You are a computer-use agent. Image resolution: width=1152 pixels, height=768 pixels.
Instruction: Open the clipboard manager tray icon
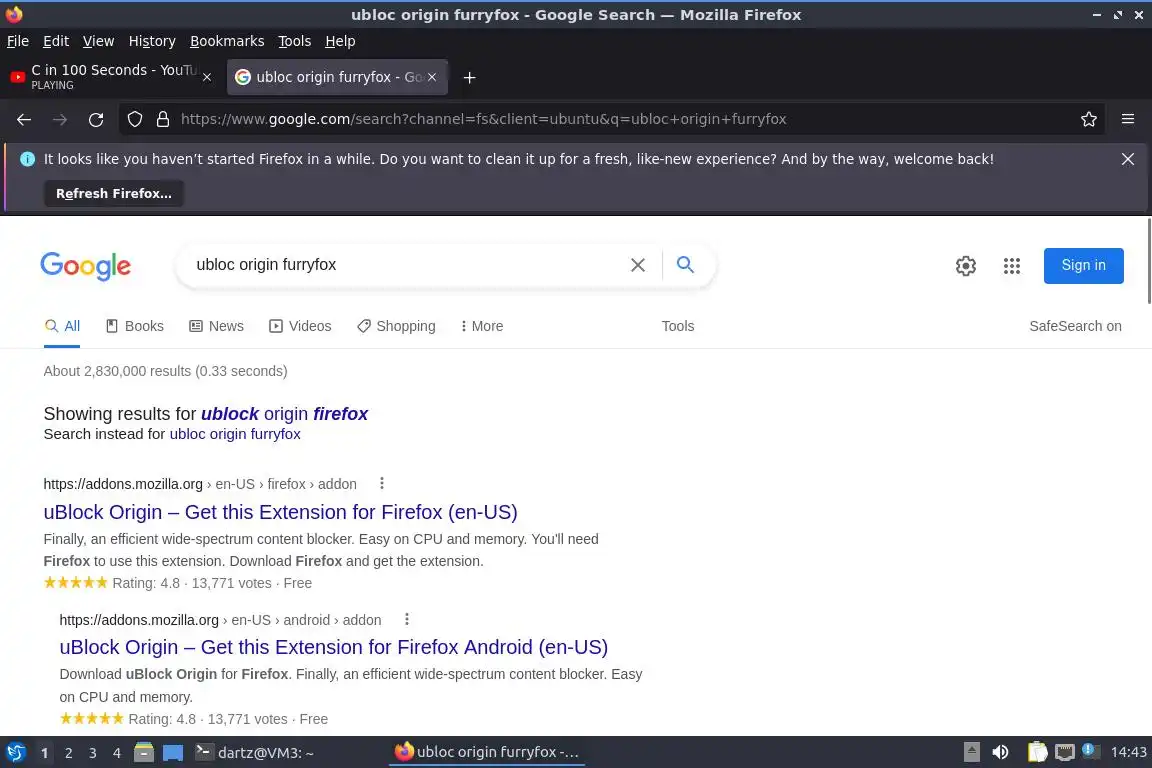point(1037,752)
